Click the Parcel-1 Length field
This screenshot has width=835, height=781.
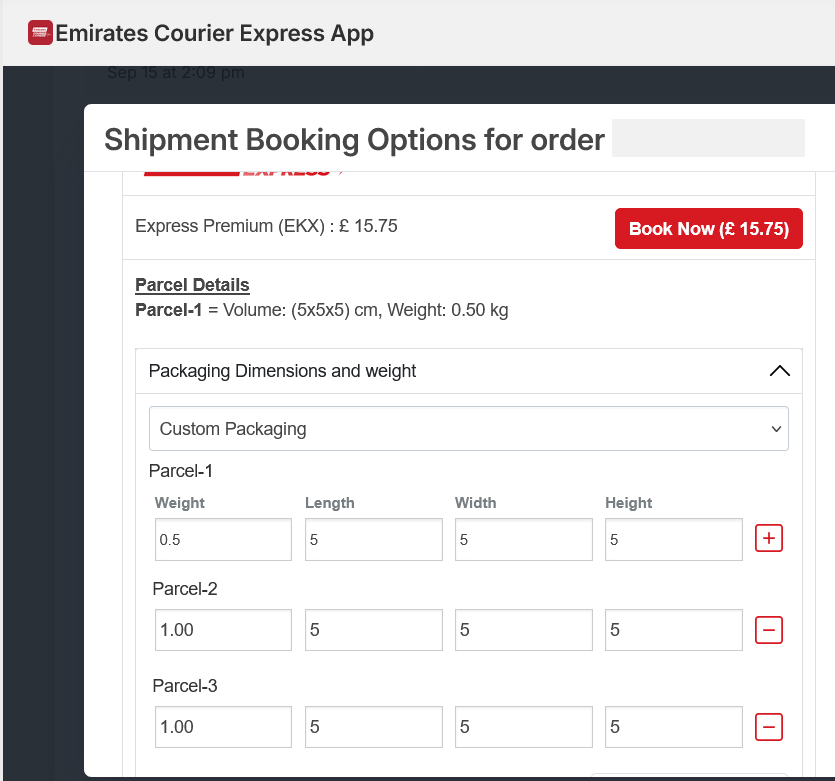[x=373, y=539]
